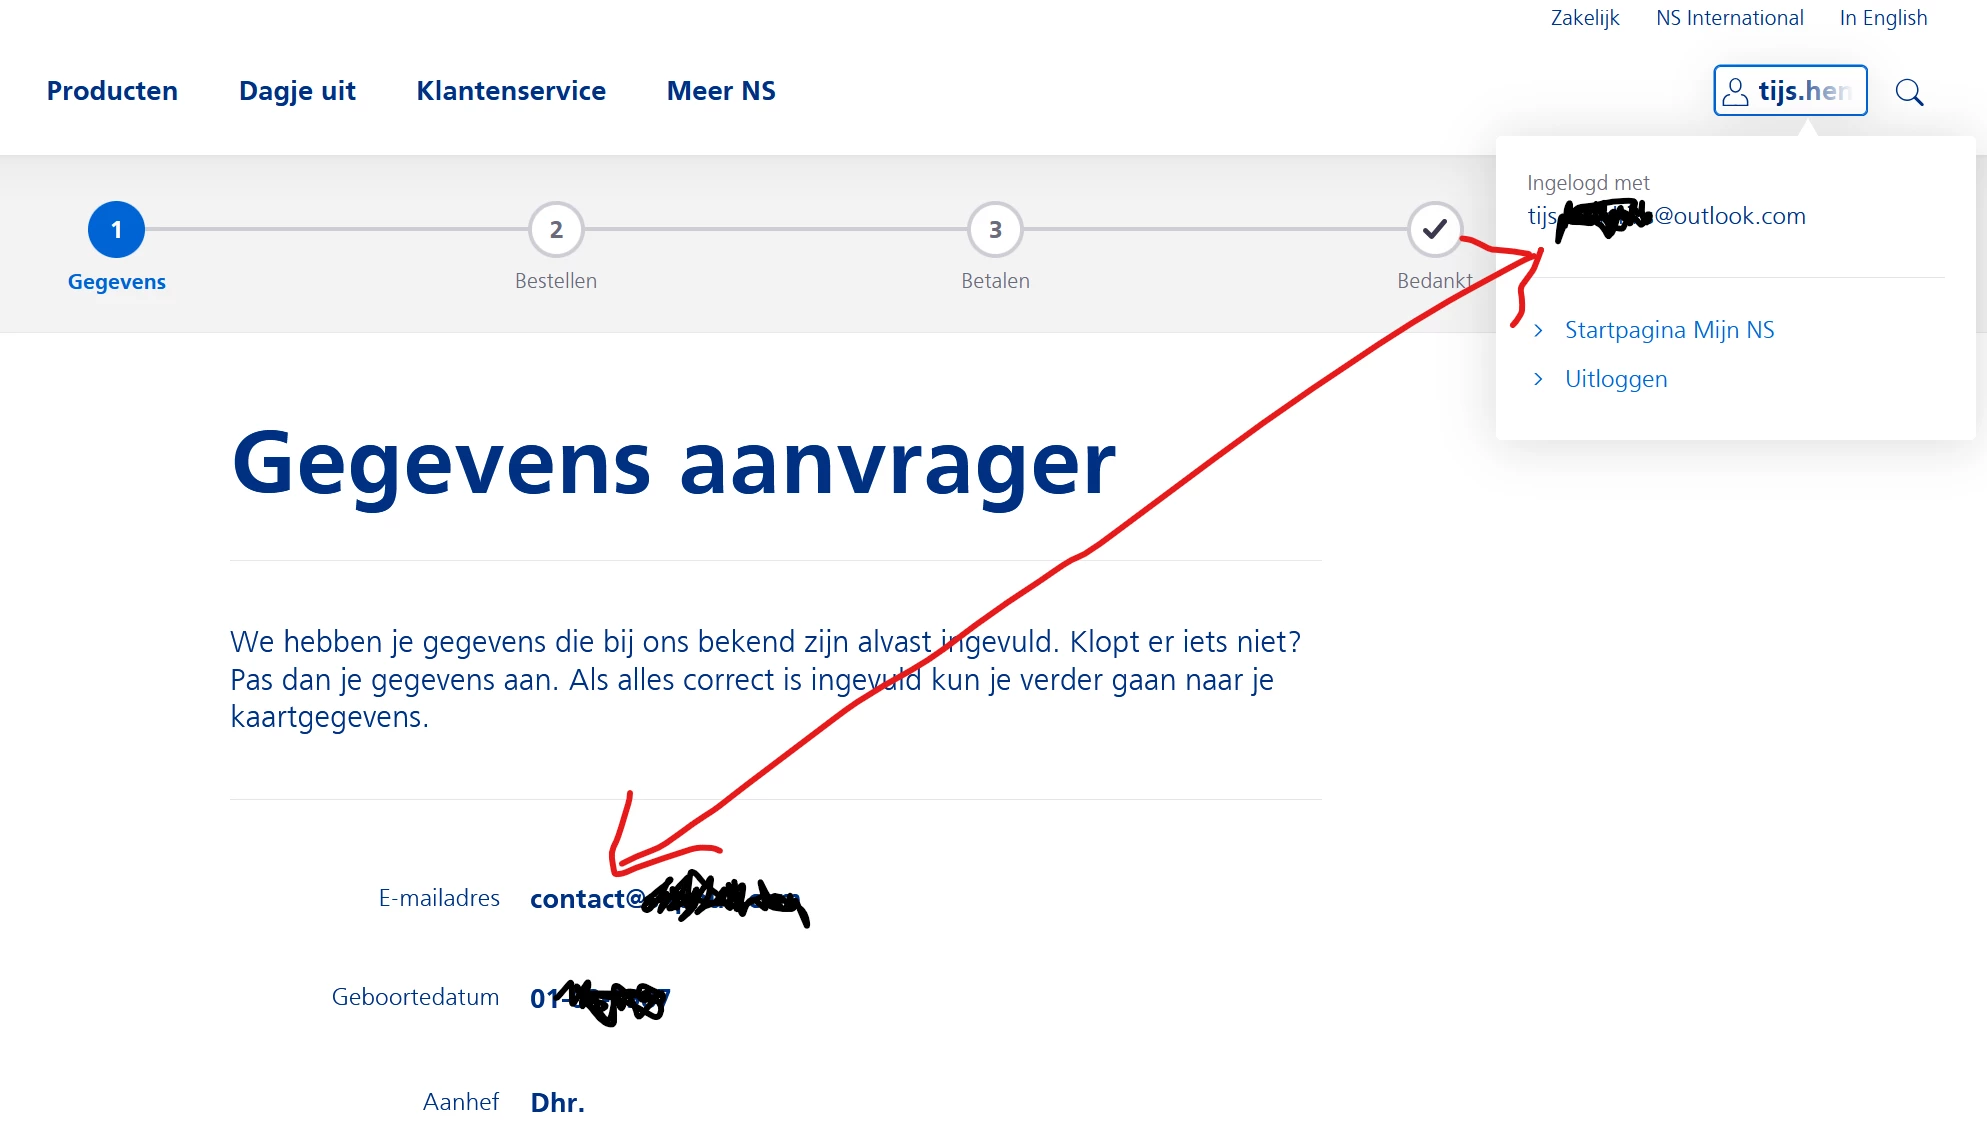
Task: Click step 1 Gegevens circle
Action: coord(116,230)
